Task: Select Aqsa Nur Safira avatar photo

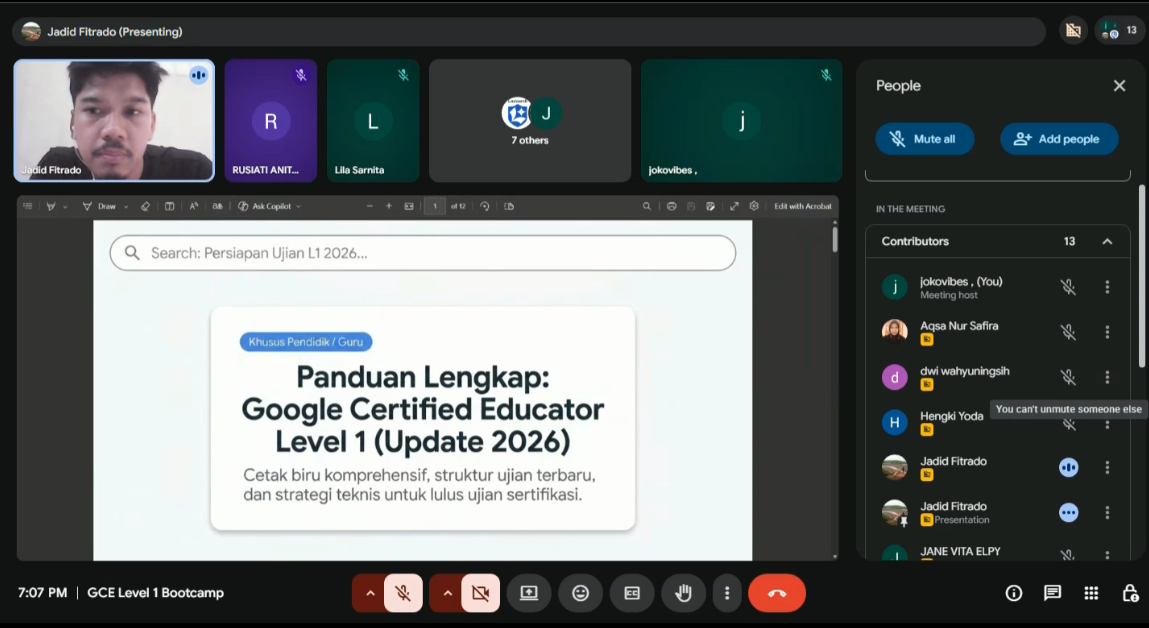Action: 895,332
